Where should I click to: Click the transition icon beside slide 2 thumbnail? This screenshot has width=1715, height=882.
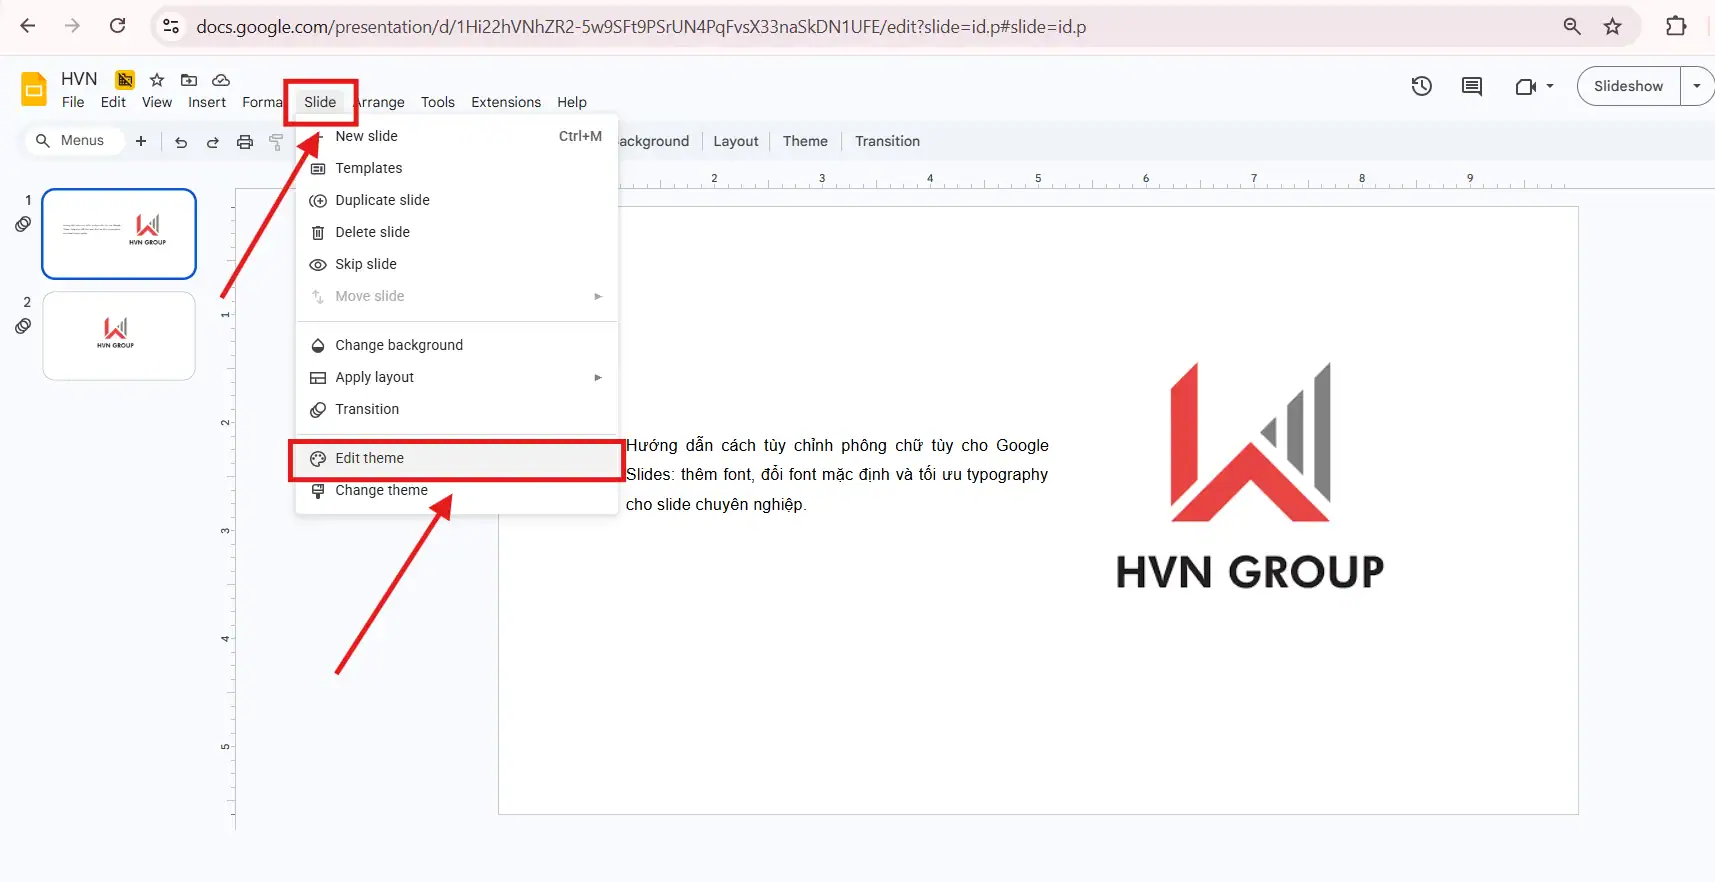pyautogui.click(x=23, y=326)
